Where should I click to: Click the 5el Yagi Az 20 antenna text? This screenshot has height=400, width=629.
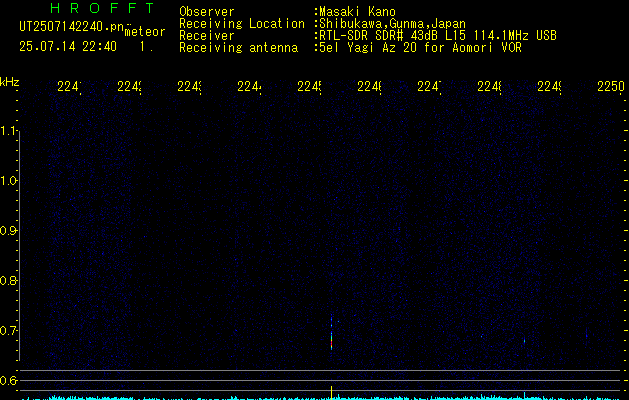coord(420,48)
